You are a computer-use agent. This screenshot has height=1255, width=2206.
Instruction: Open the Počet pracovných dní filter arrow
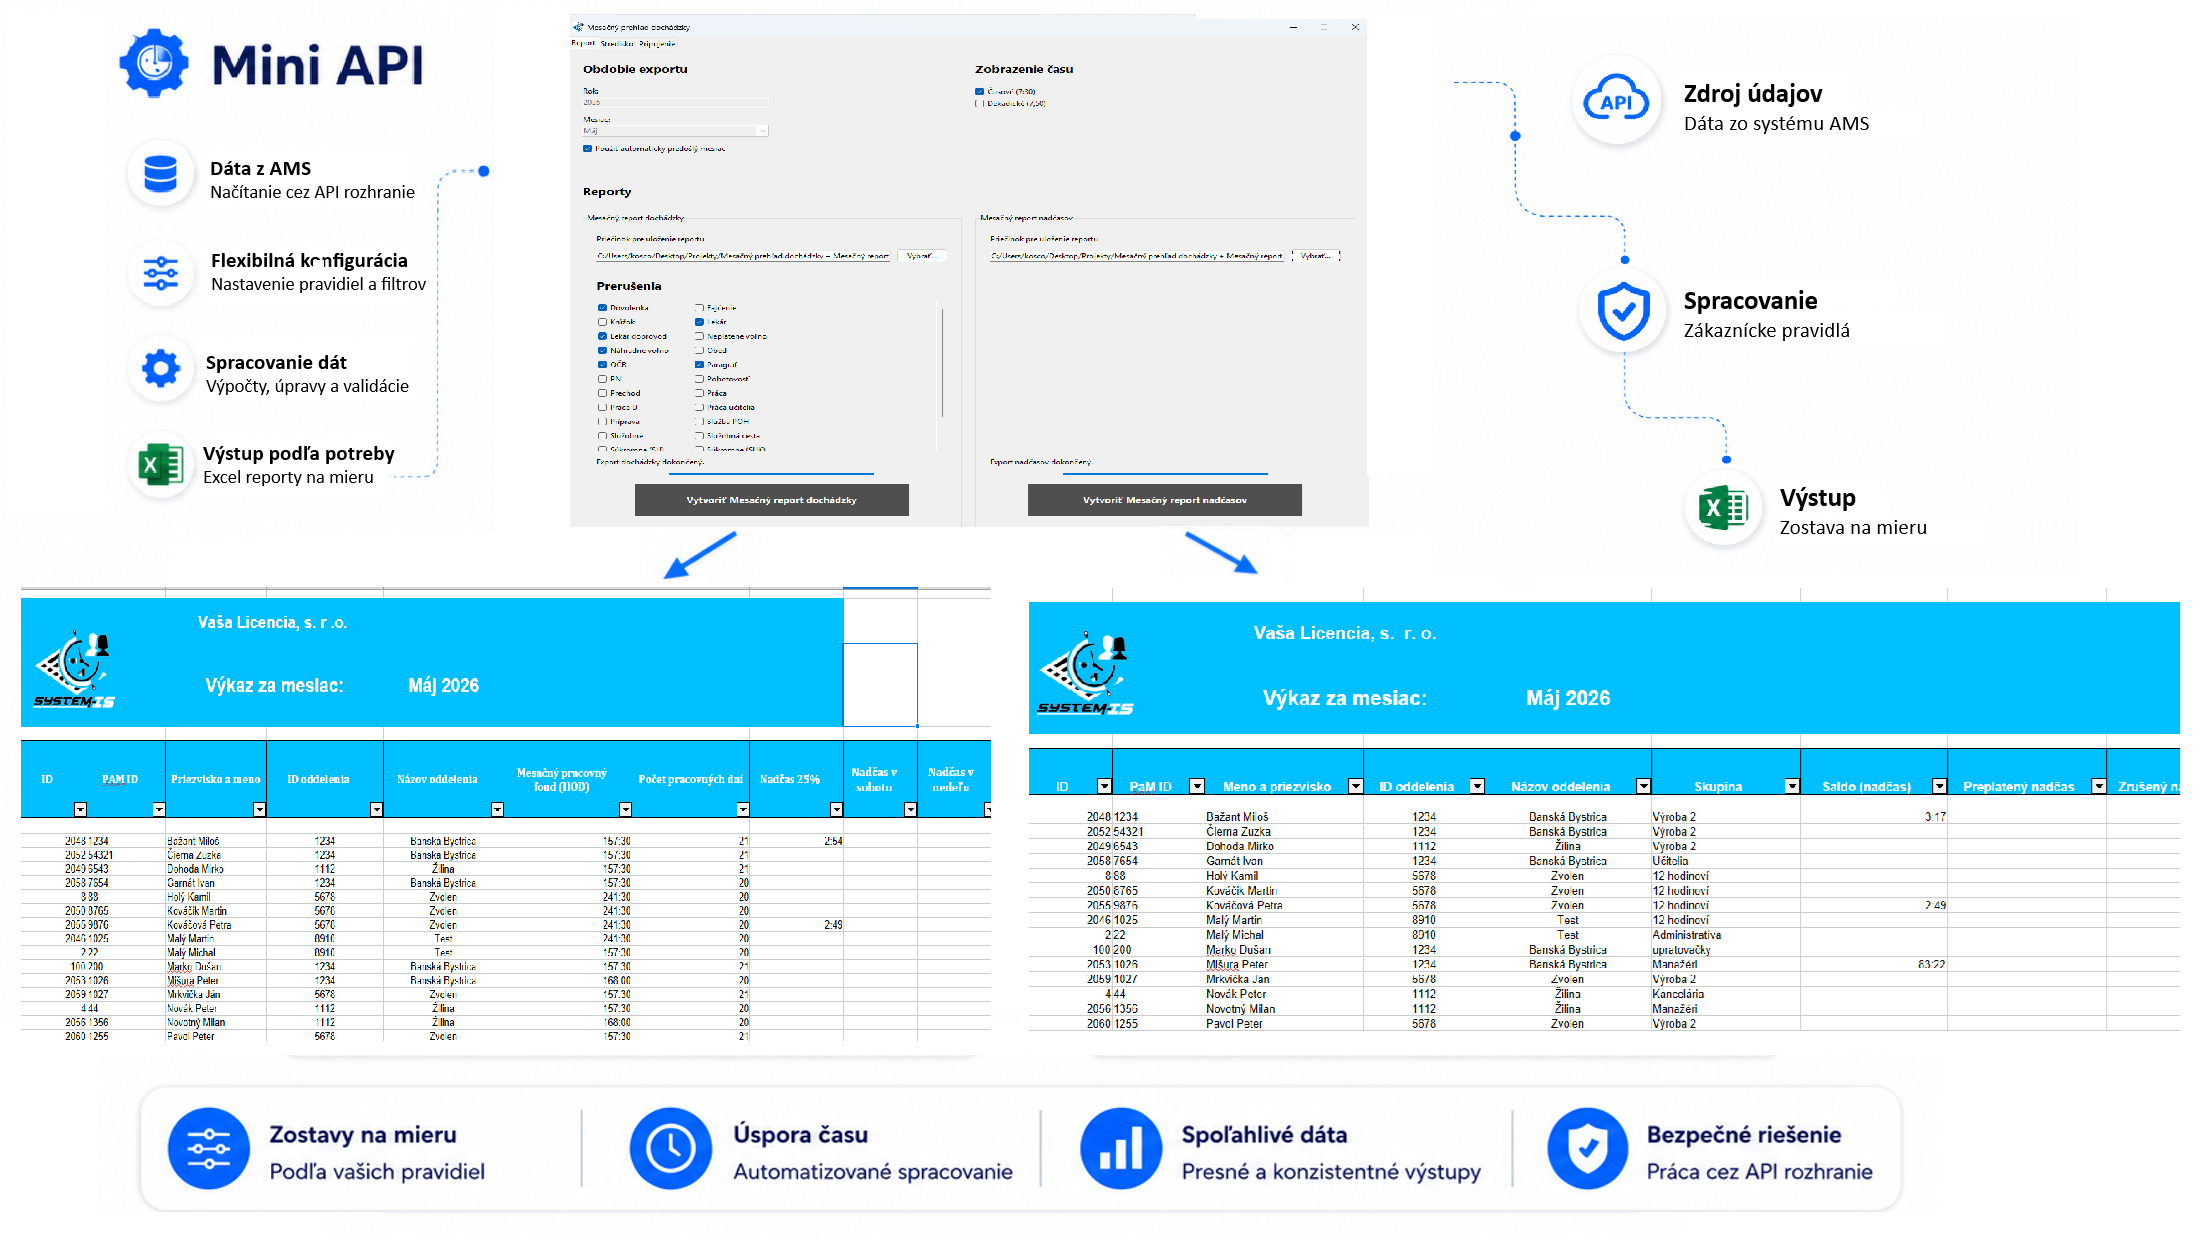tap(742, 809)
